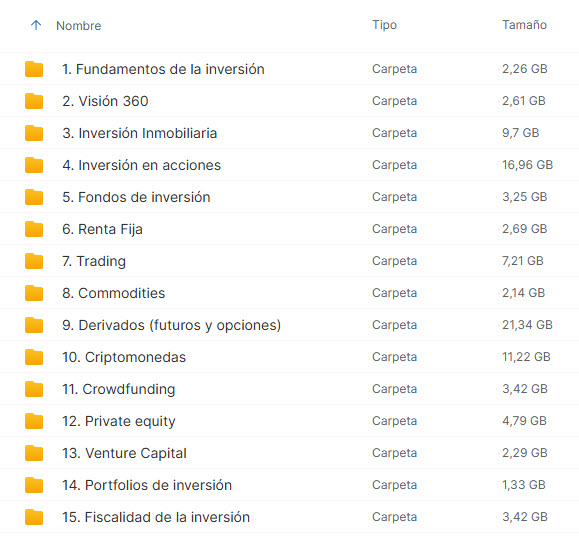Image resolution: width=579 pixels, height=556 pixels.
Task: Click folder icon of Fiscalidad de la inversión
Action: point(34,517)
